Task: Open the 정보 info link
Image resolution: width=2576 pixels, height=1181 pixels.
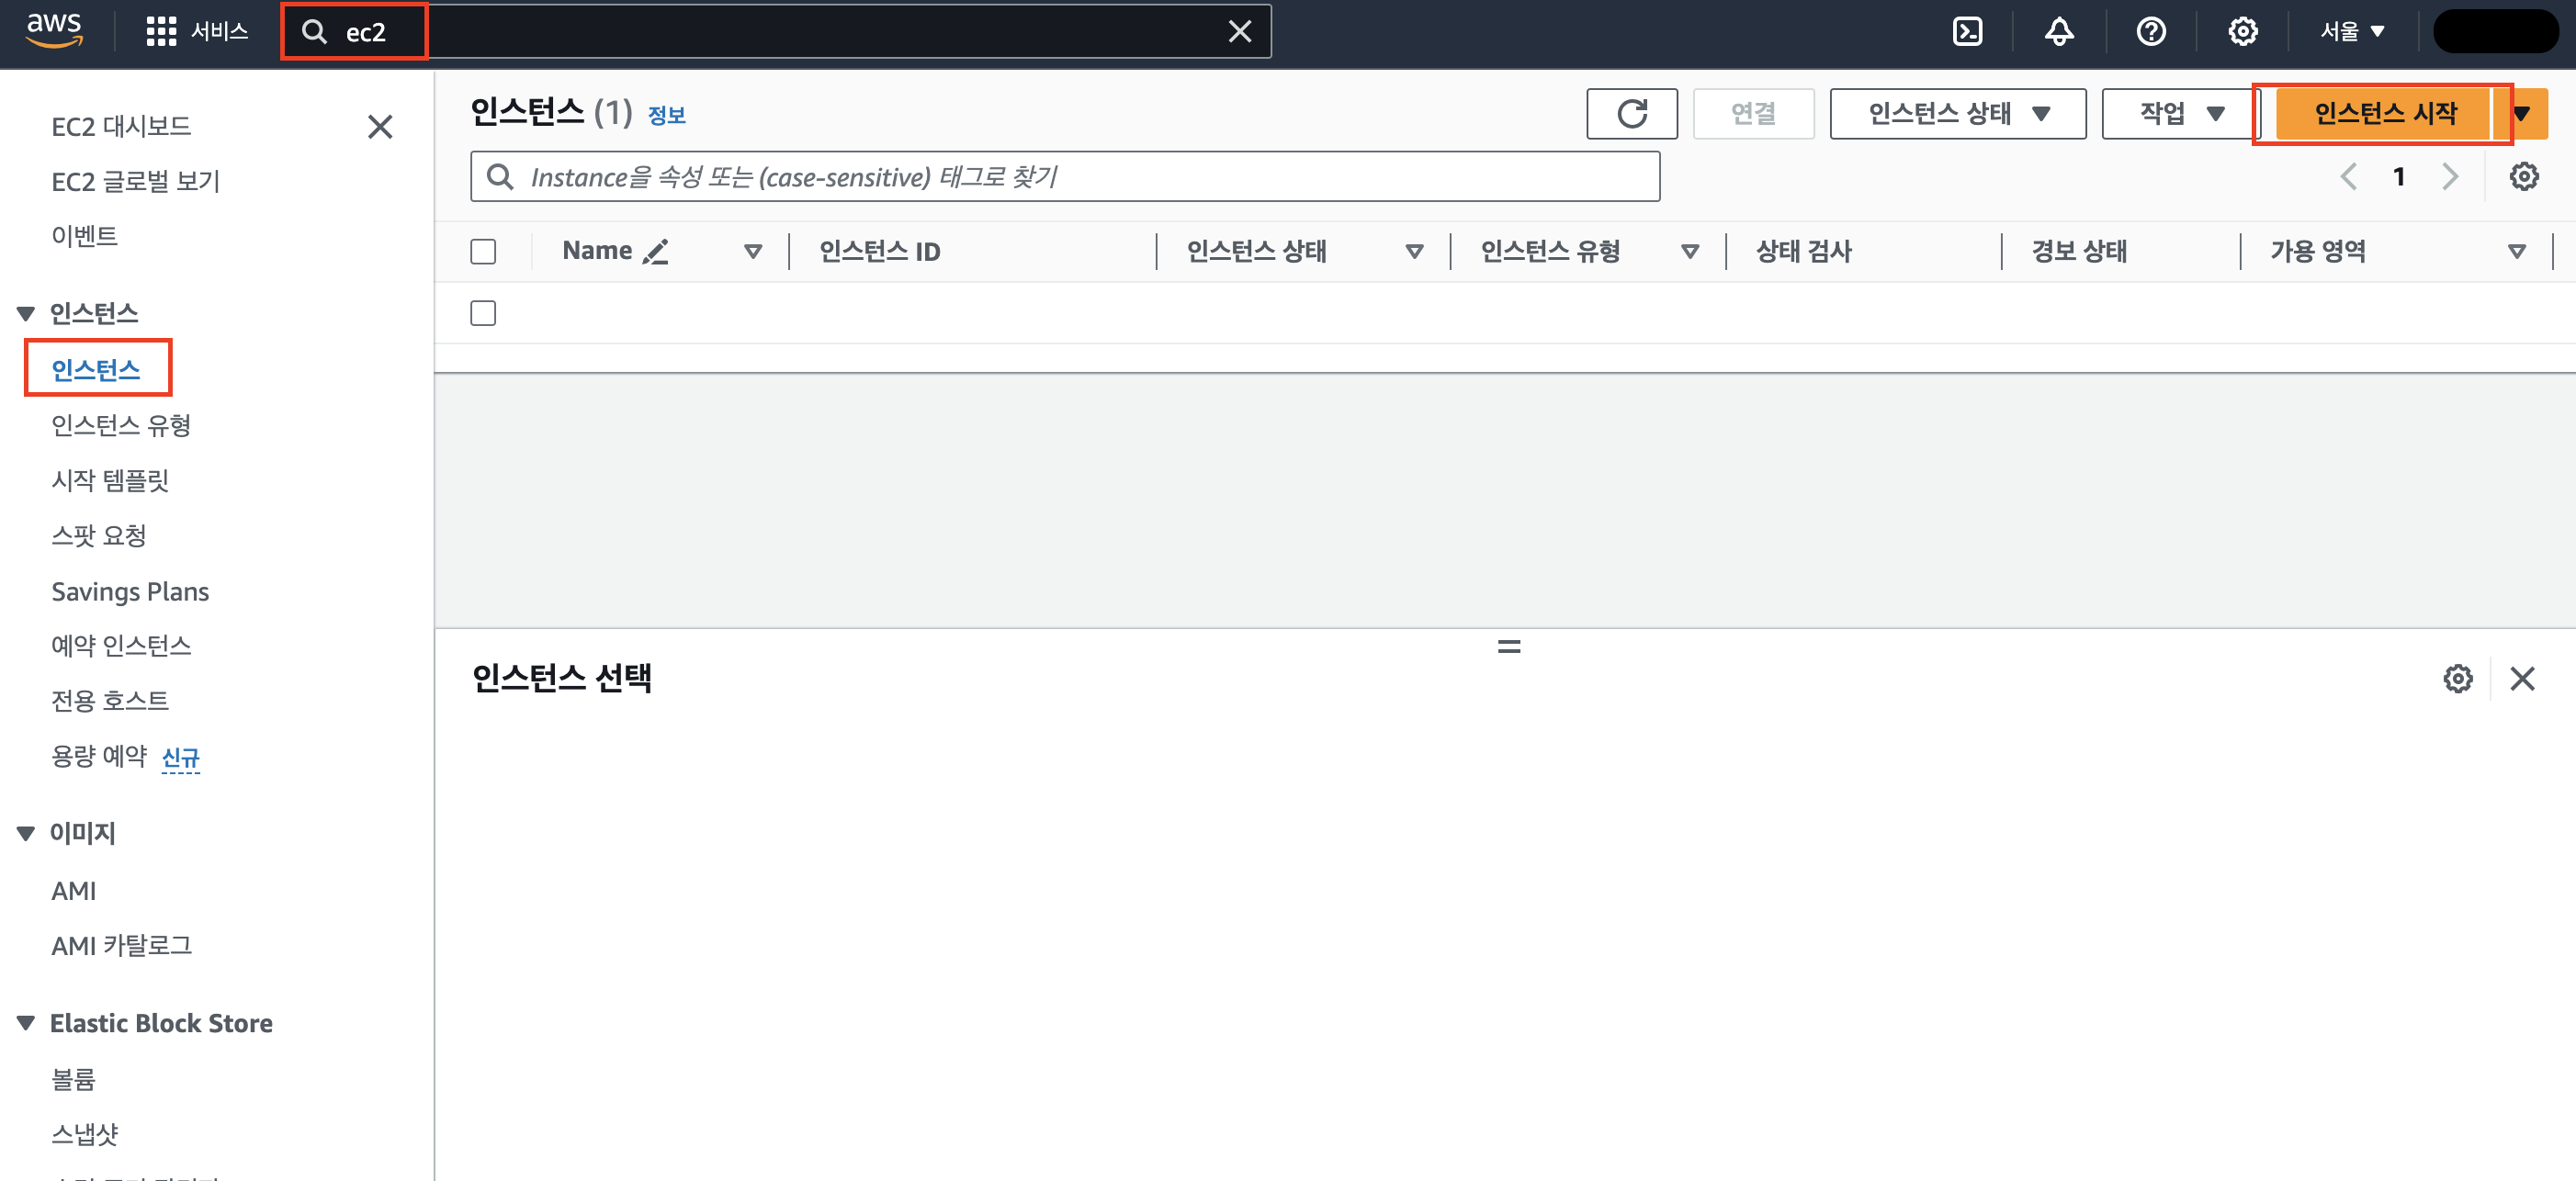Action: coord(666,115)
